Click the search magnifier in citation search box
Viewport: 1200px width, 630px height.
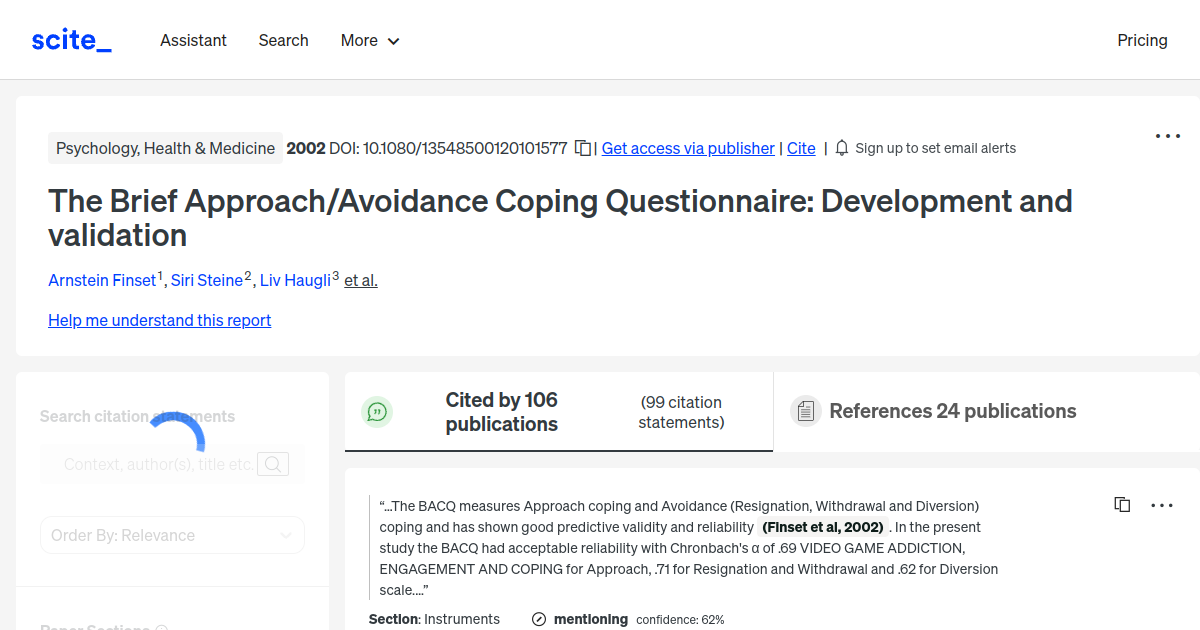272,463
